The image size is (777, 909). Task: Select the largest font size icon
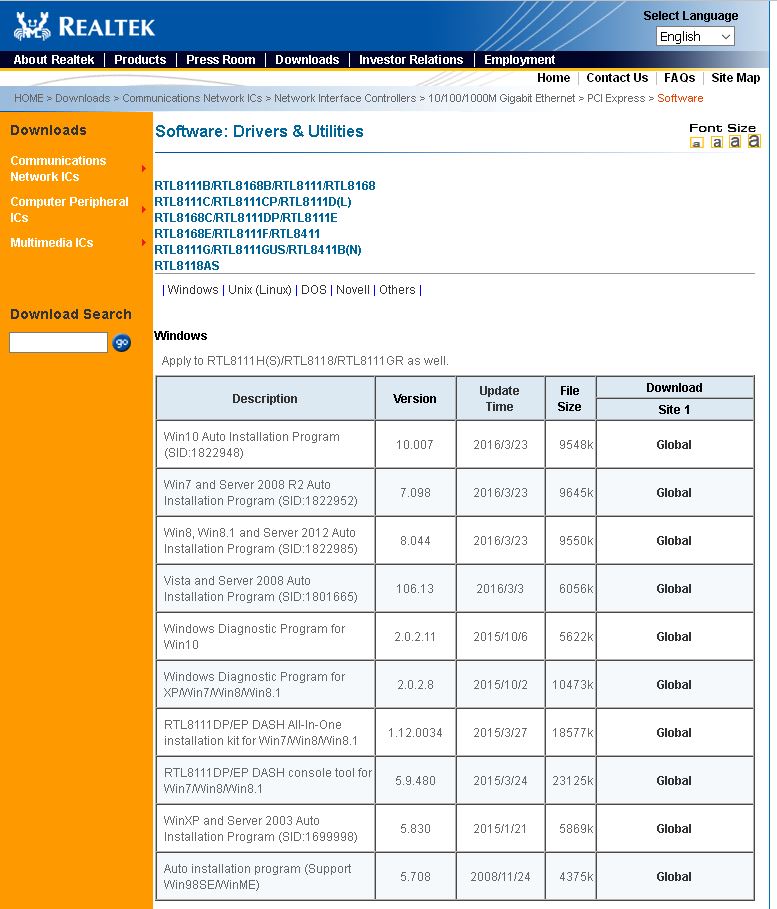click(754, 141)
